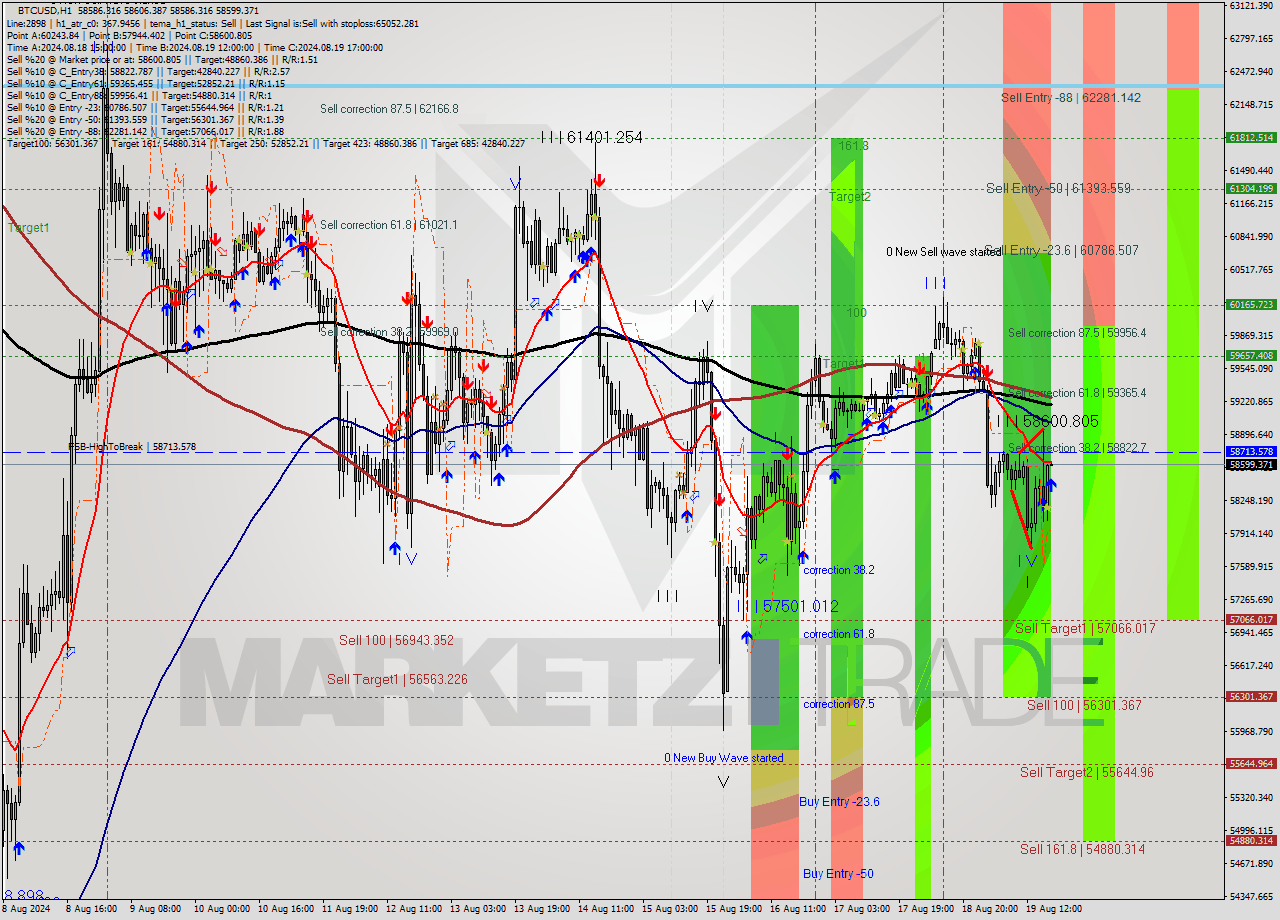Click the '10 Aug 16:00' time axis label
Viewport: 1280px width, 920px height.
pyautogui.click(x=285, y=910)
